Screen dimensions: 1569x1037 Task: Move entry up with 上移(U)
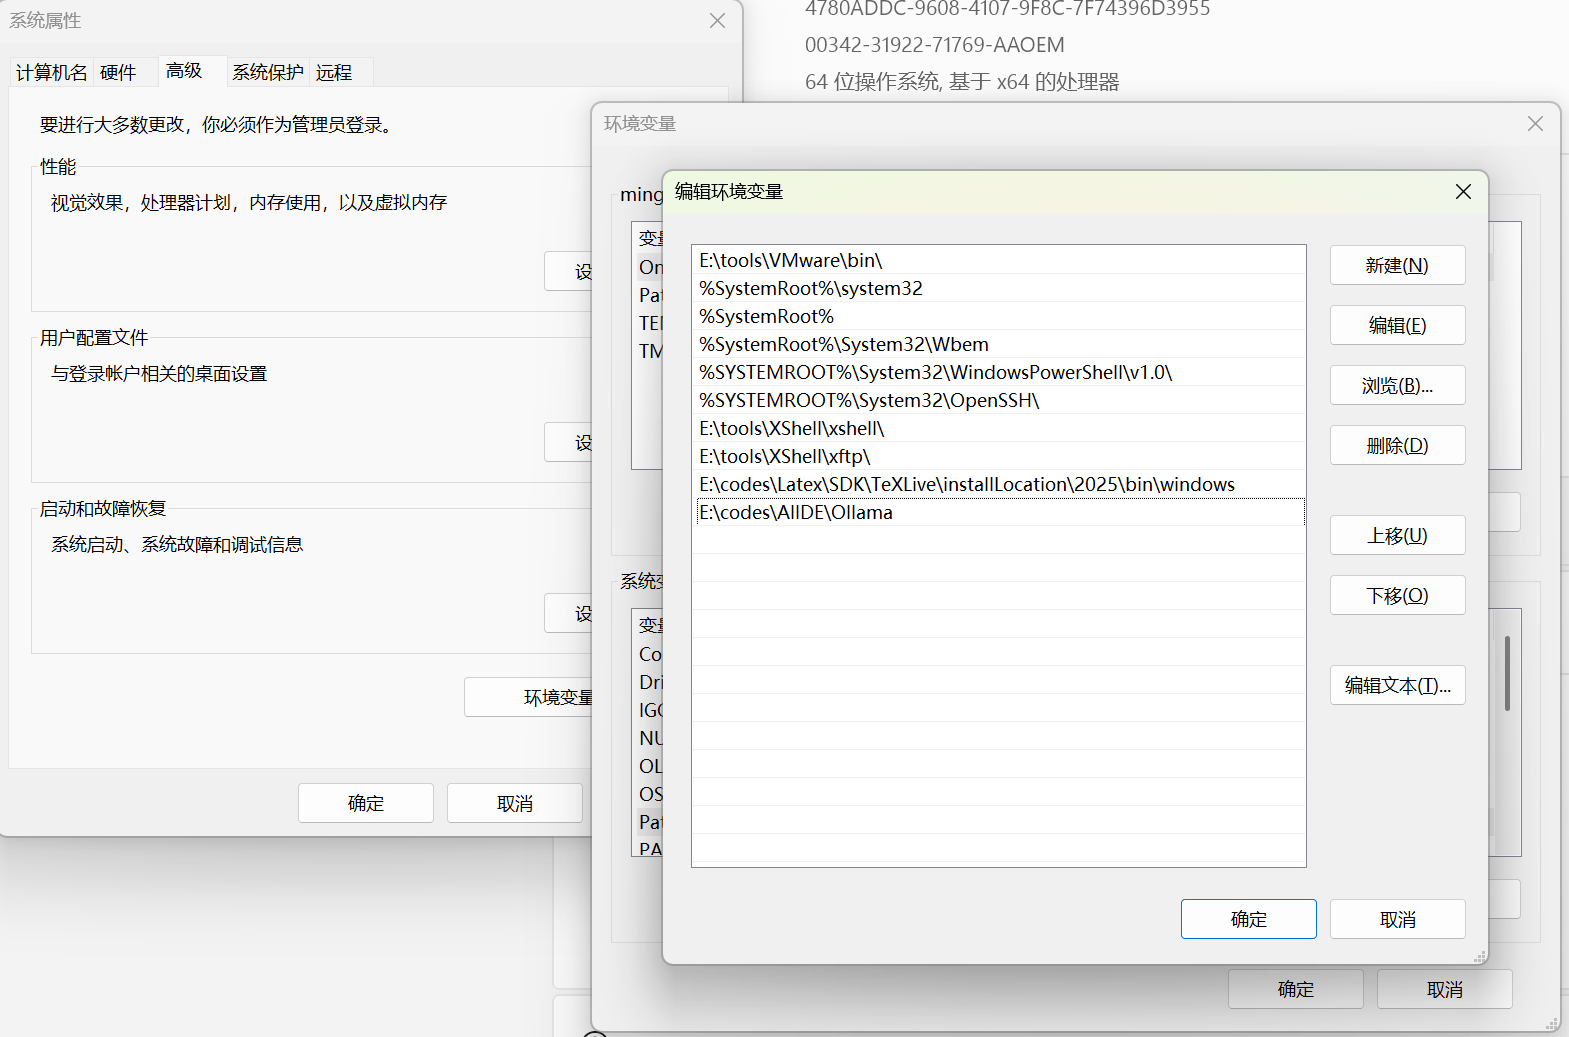1397,536
